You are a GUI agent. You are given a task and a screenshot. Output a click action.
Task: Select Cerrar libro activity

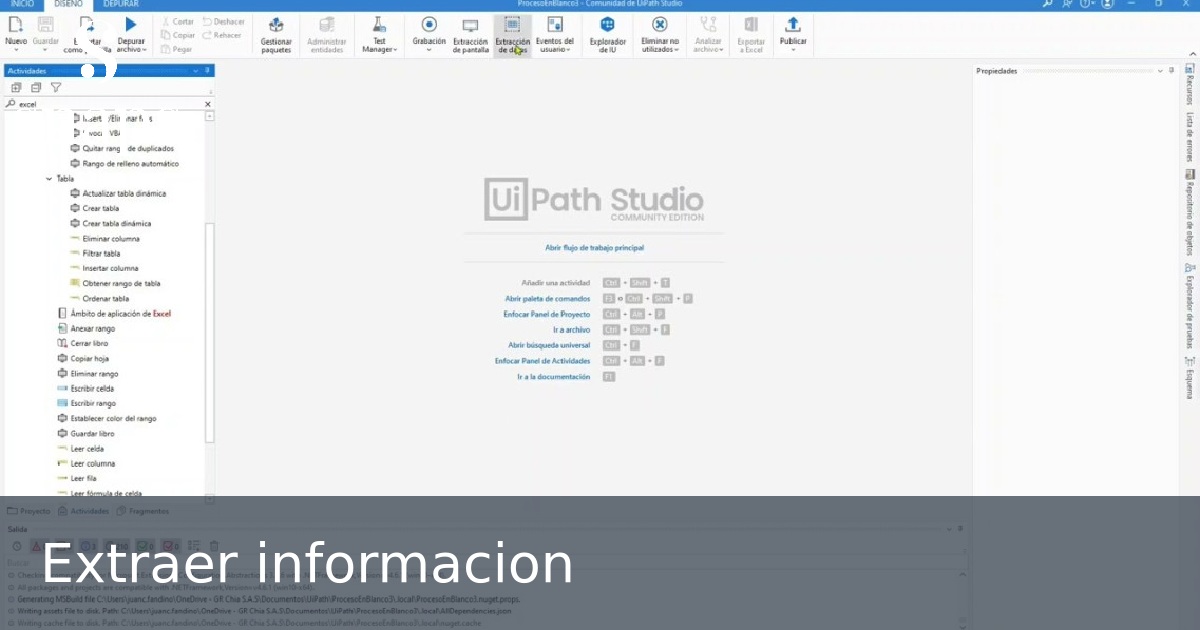[82, 343]
